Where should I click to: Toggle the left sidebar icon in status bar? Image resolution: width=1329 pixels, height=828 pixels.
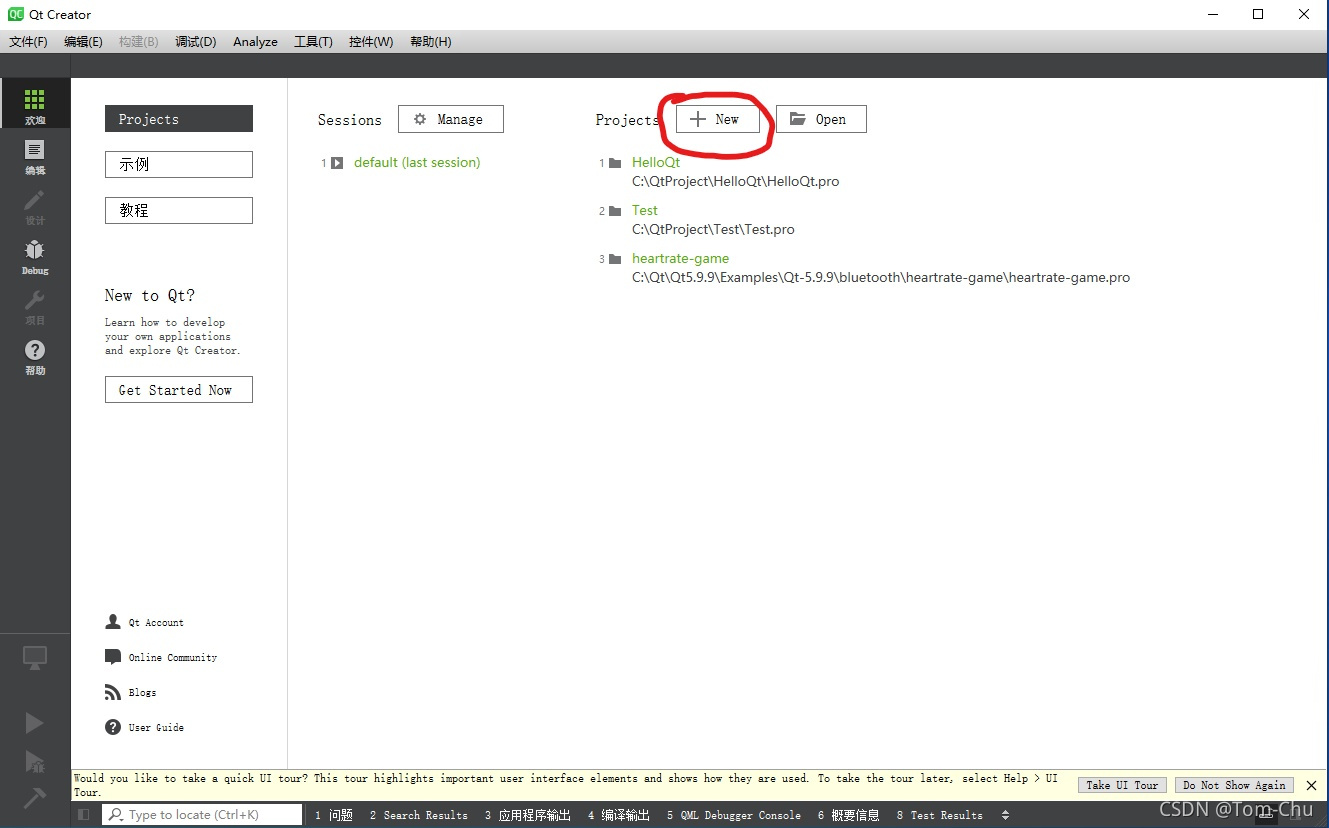click(84, 815)
